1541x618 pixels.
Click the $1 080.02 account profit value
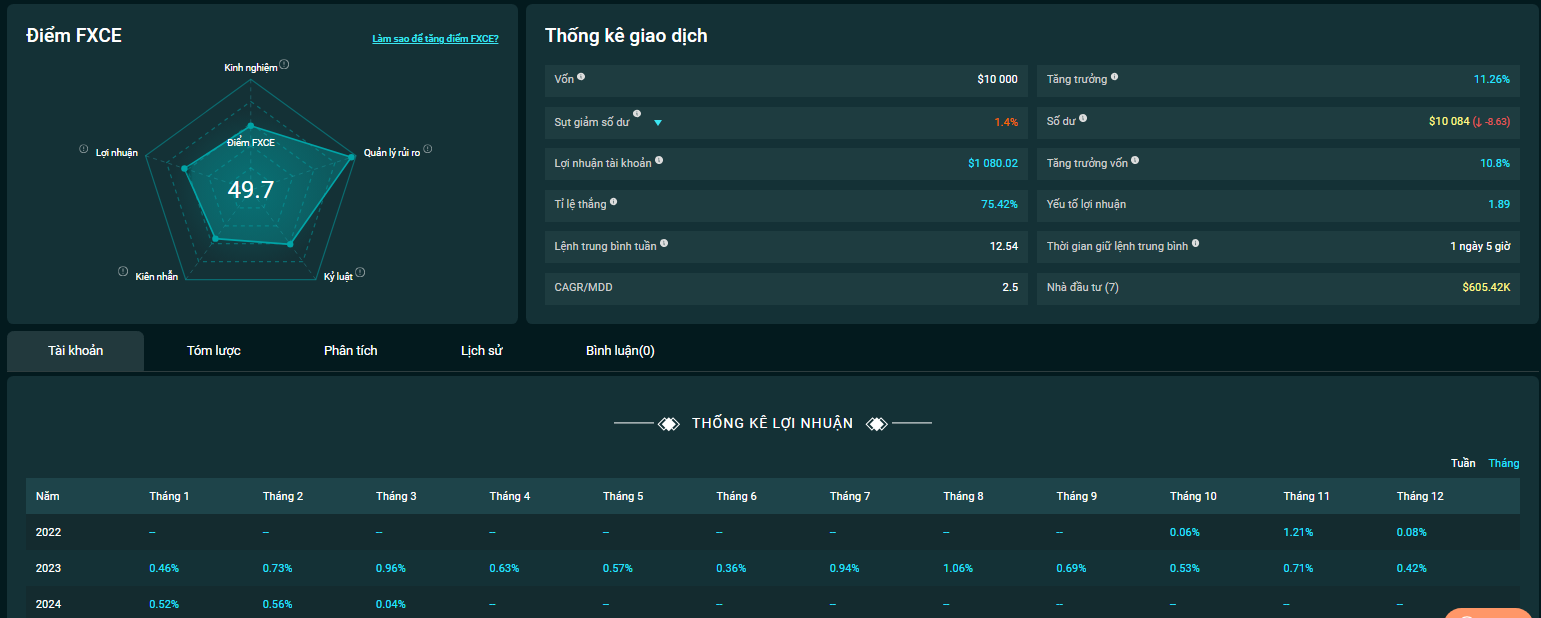pos(993,163)
